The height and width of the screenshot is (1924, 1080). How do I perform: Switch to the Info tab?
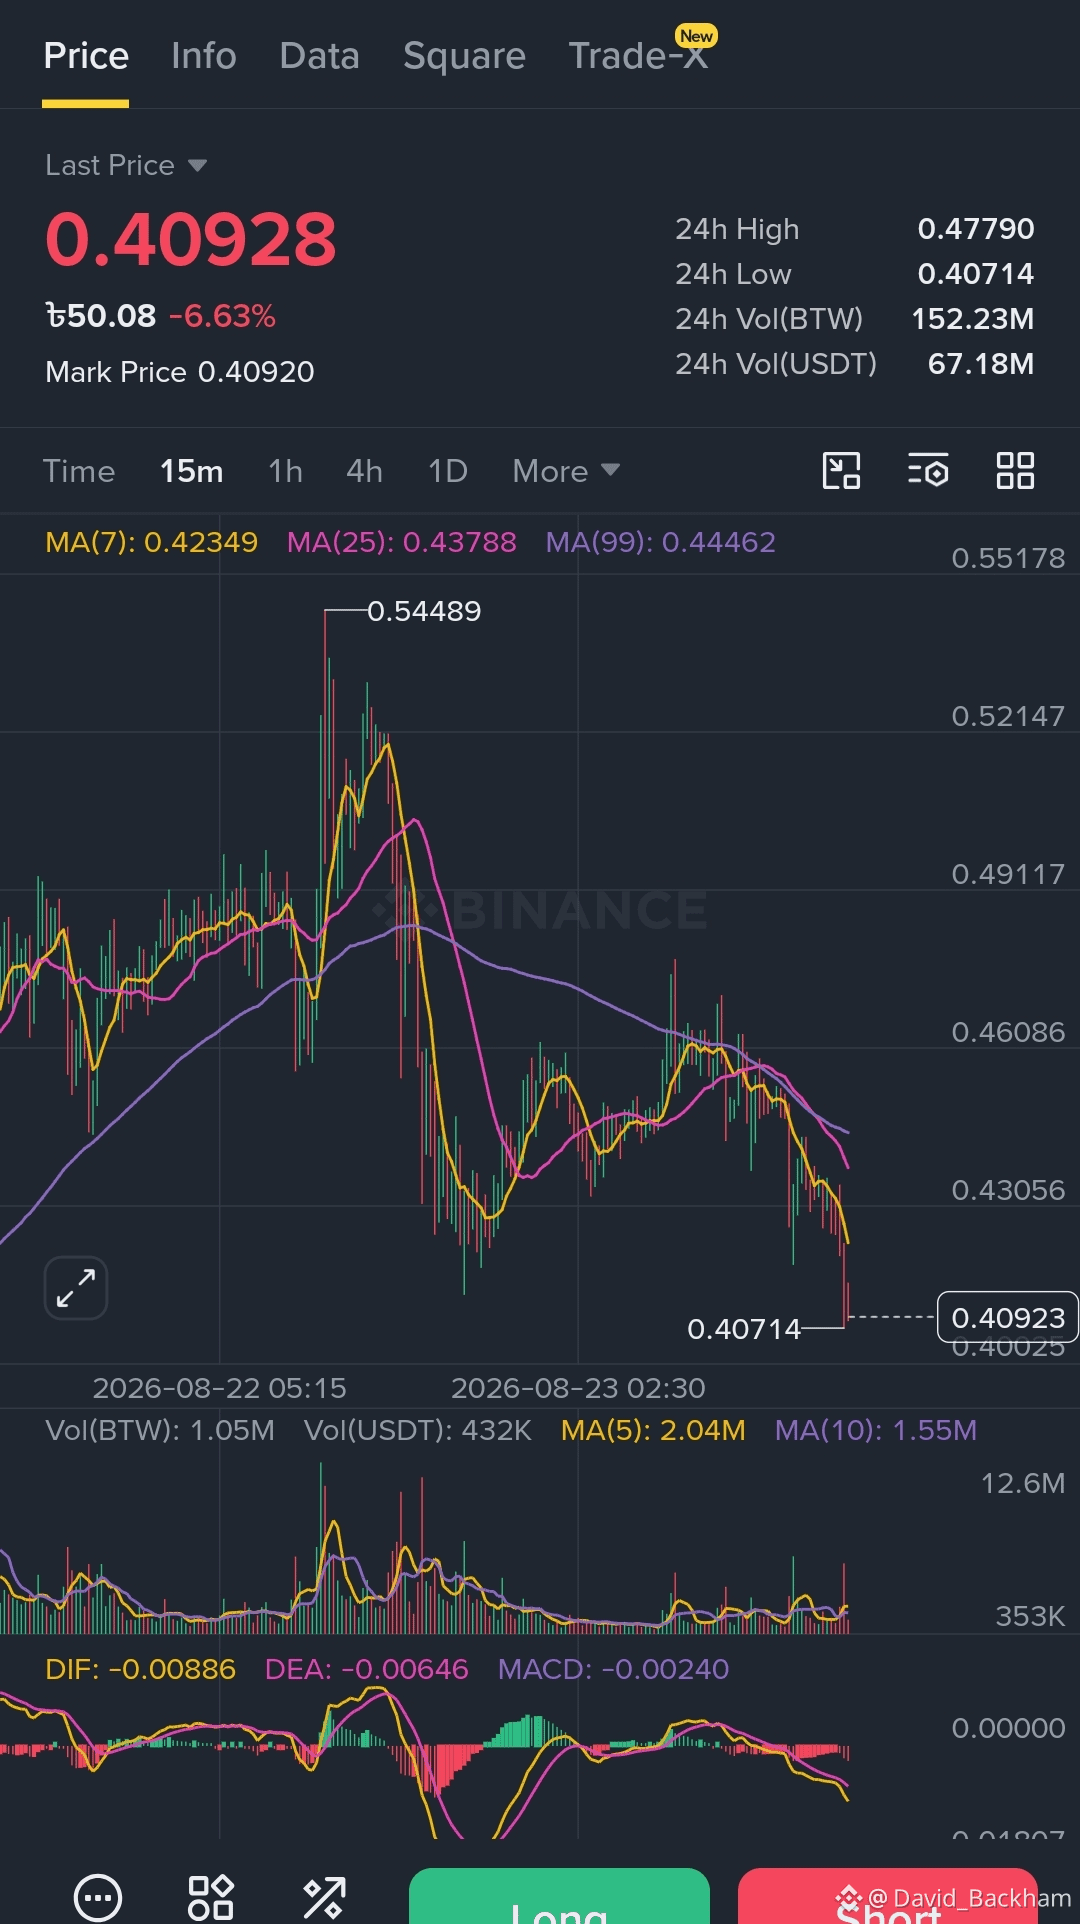point(204,56)
